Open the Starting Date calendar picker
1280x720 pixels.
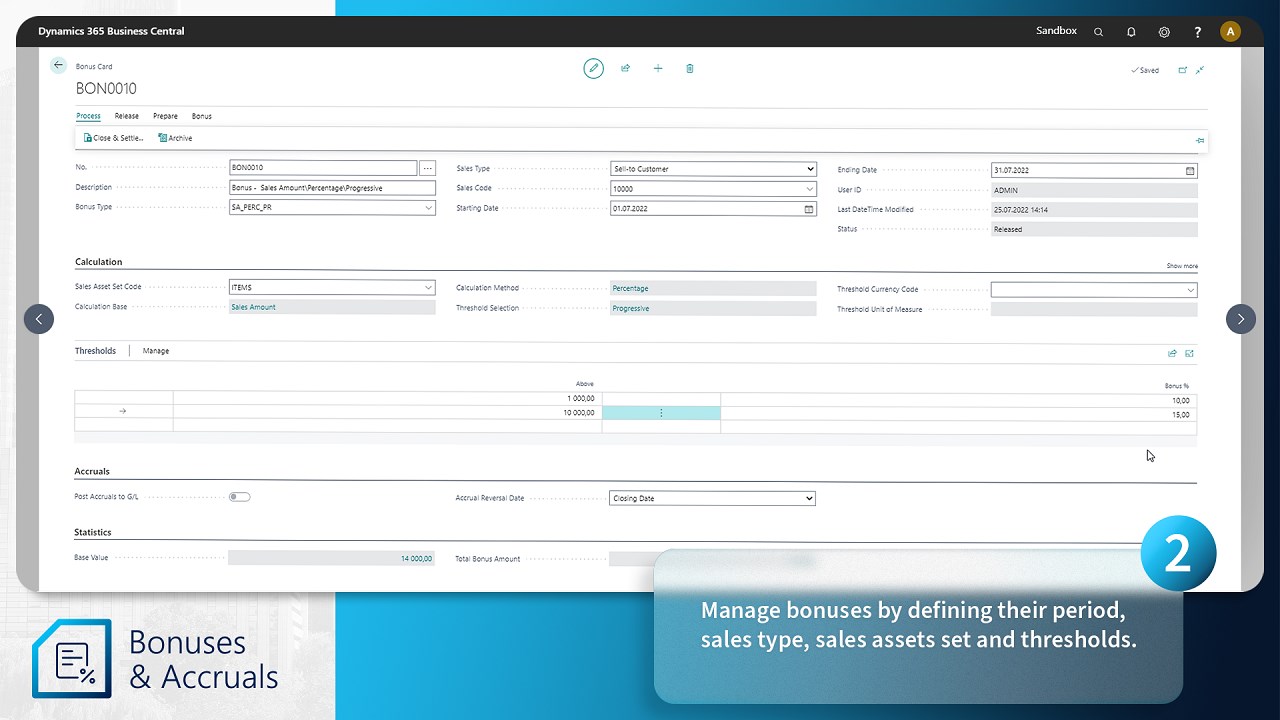(809, 209)
